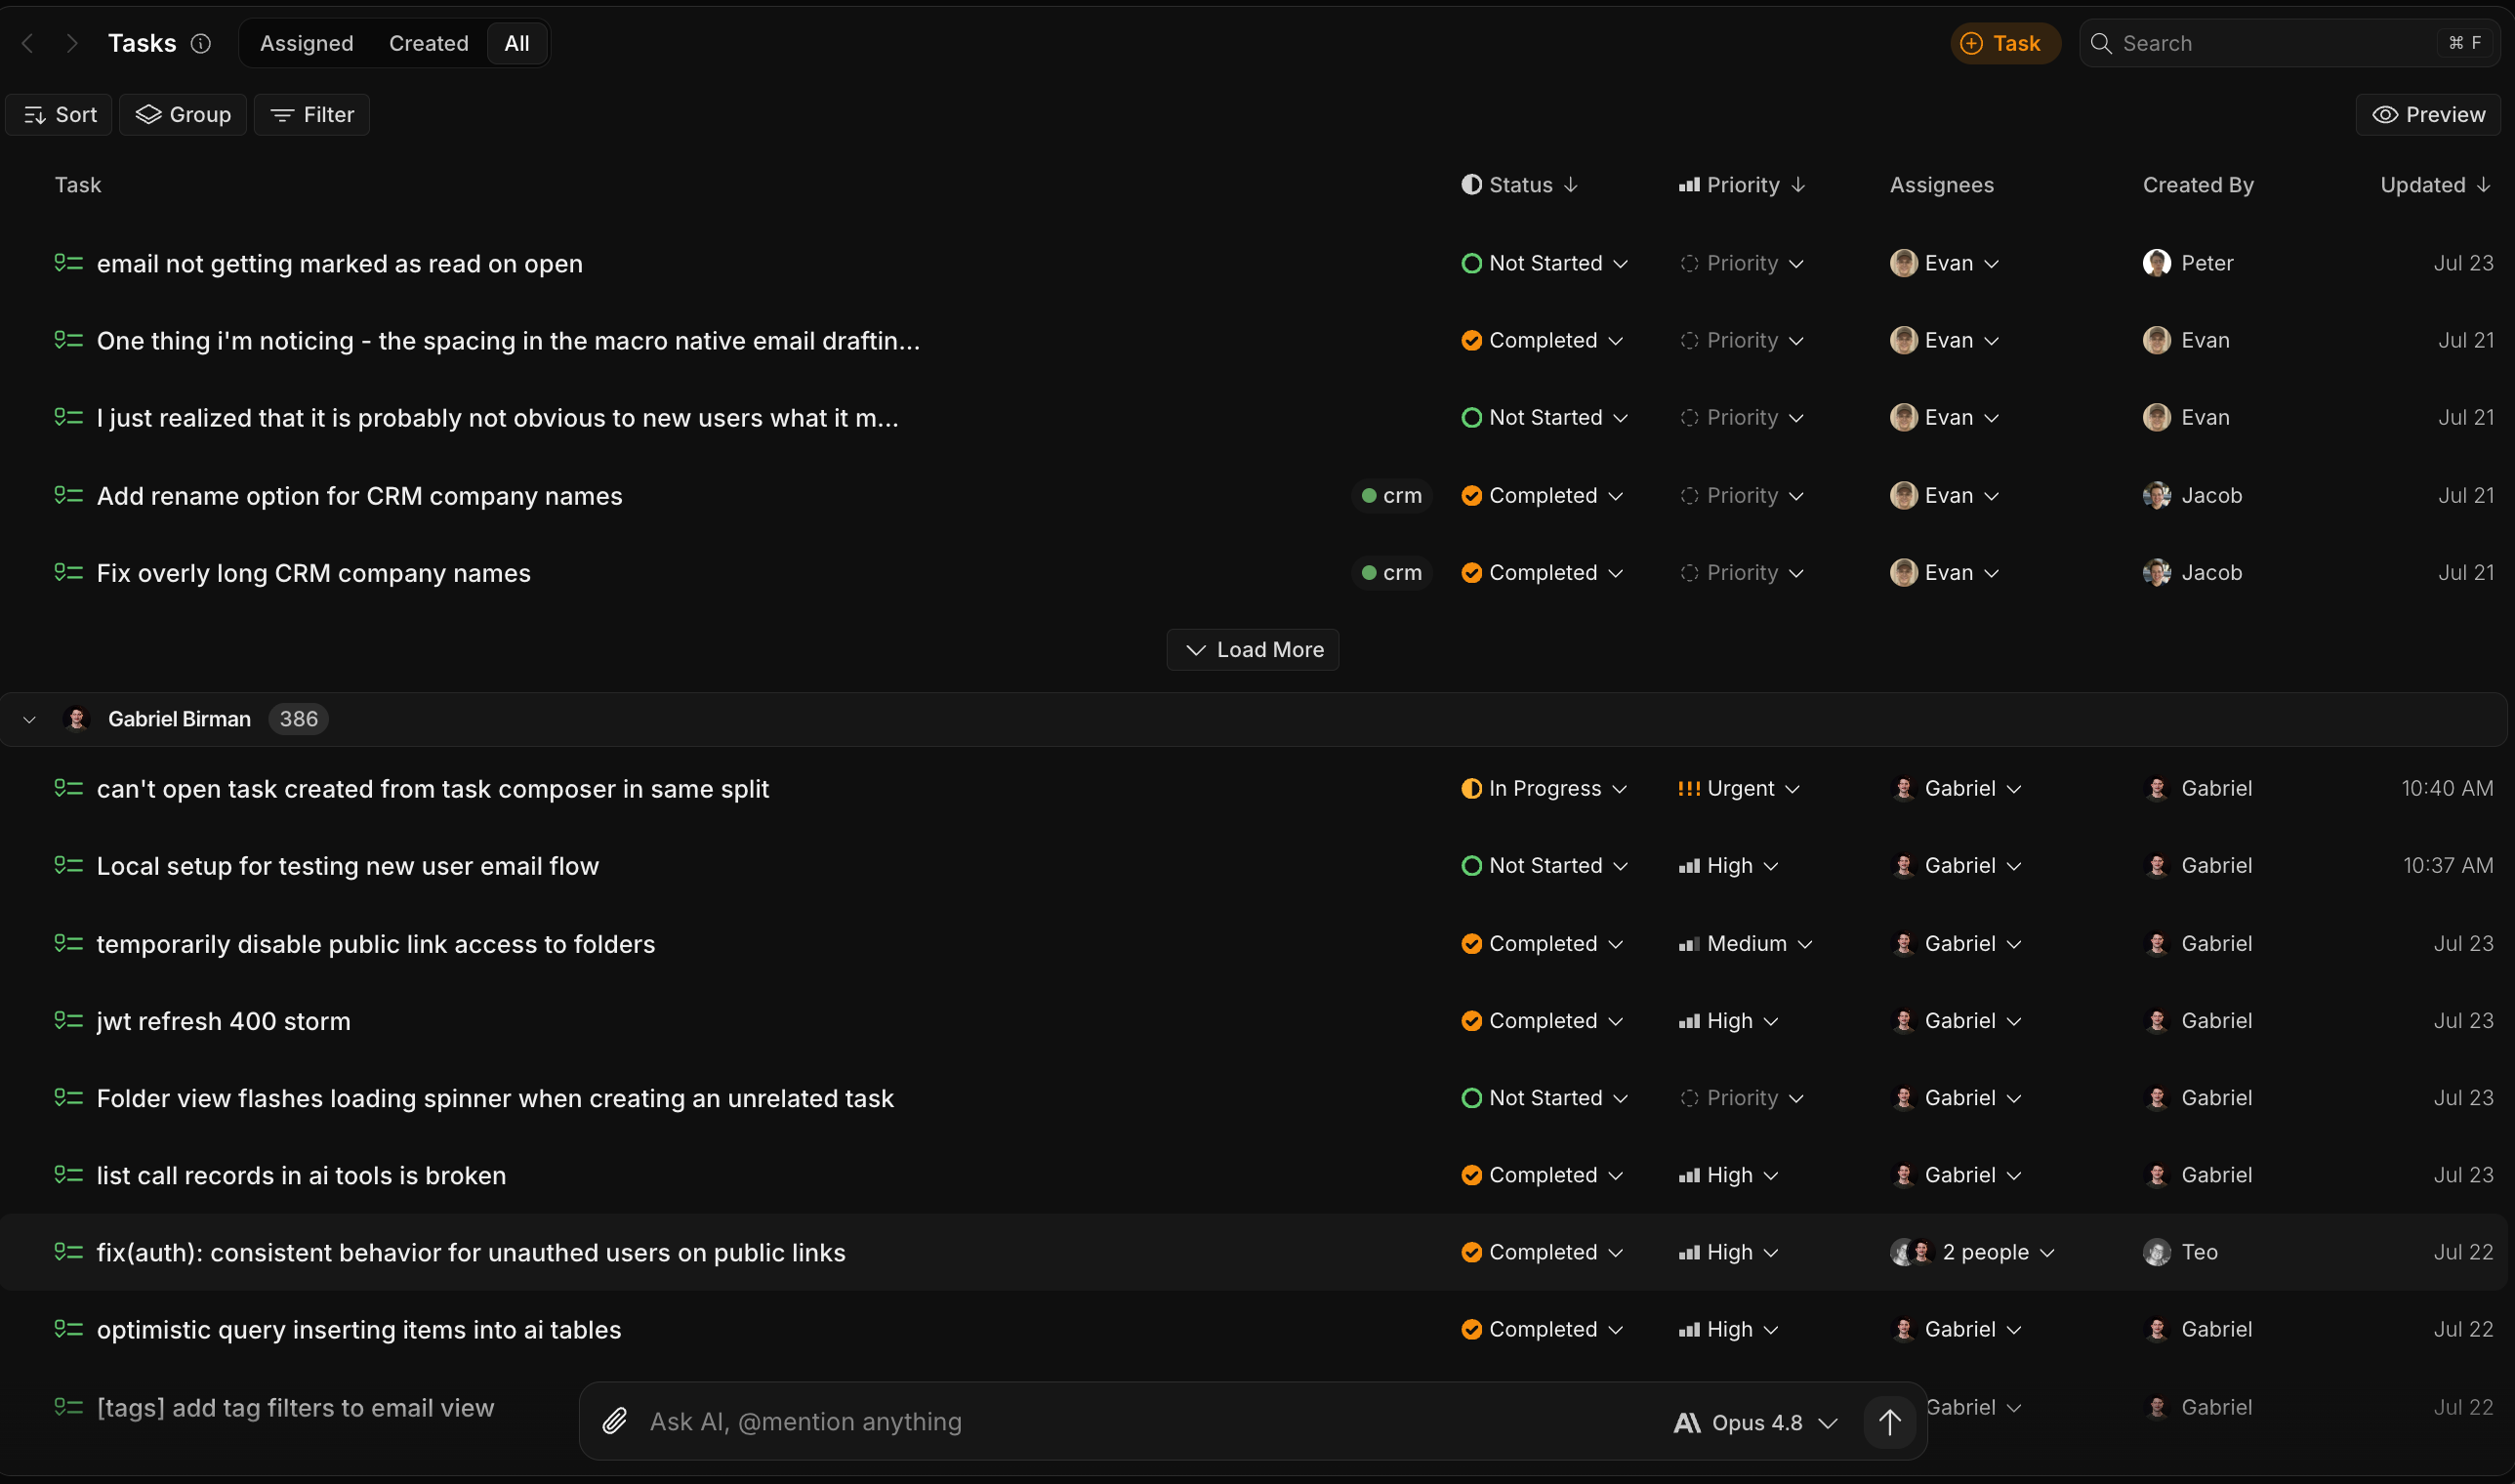Create a new item with the Task button
Viewport: 2515px width, 1484px height.
tap(2005, 43)
